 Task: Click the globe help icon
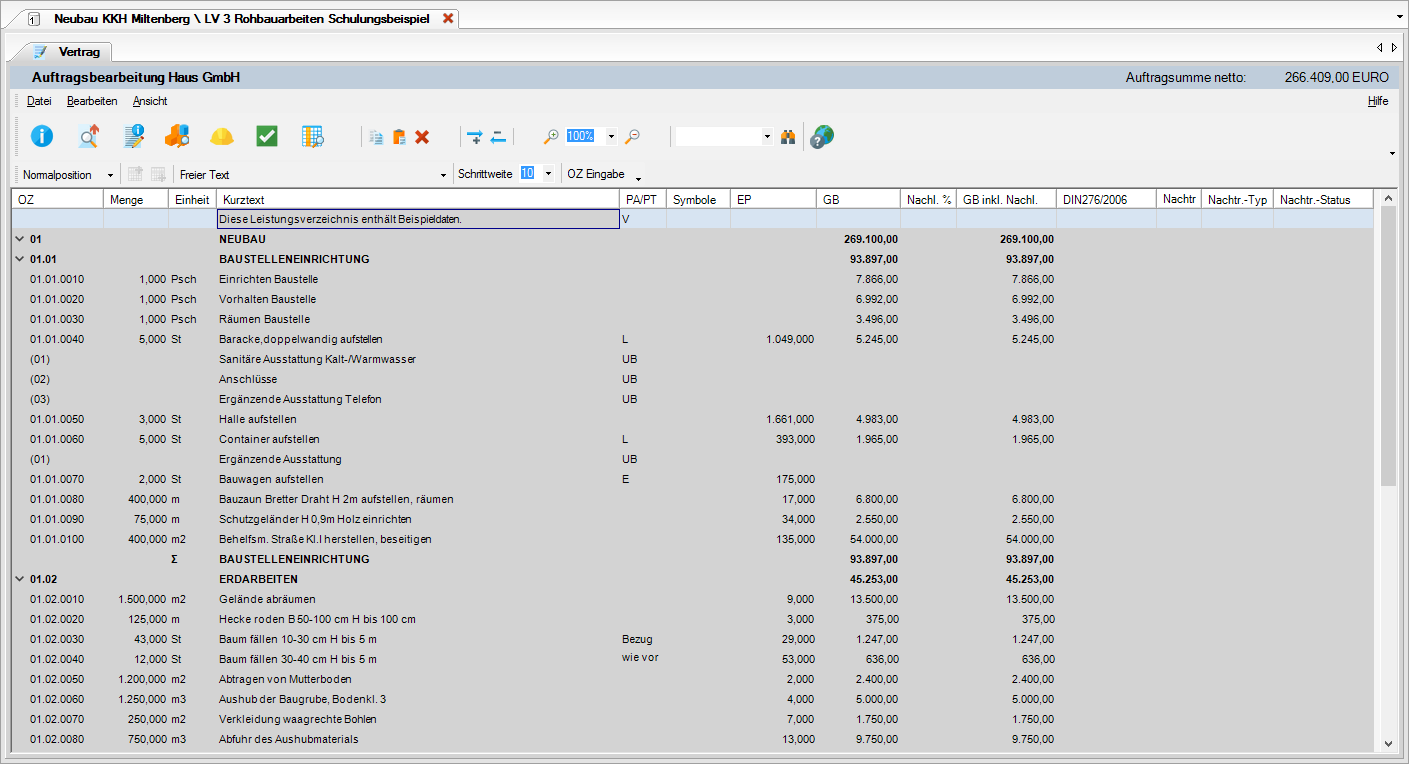pyautogui.click(x=821, y=137)
